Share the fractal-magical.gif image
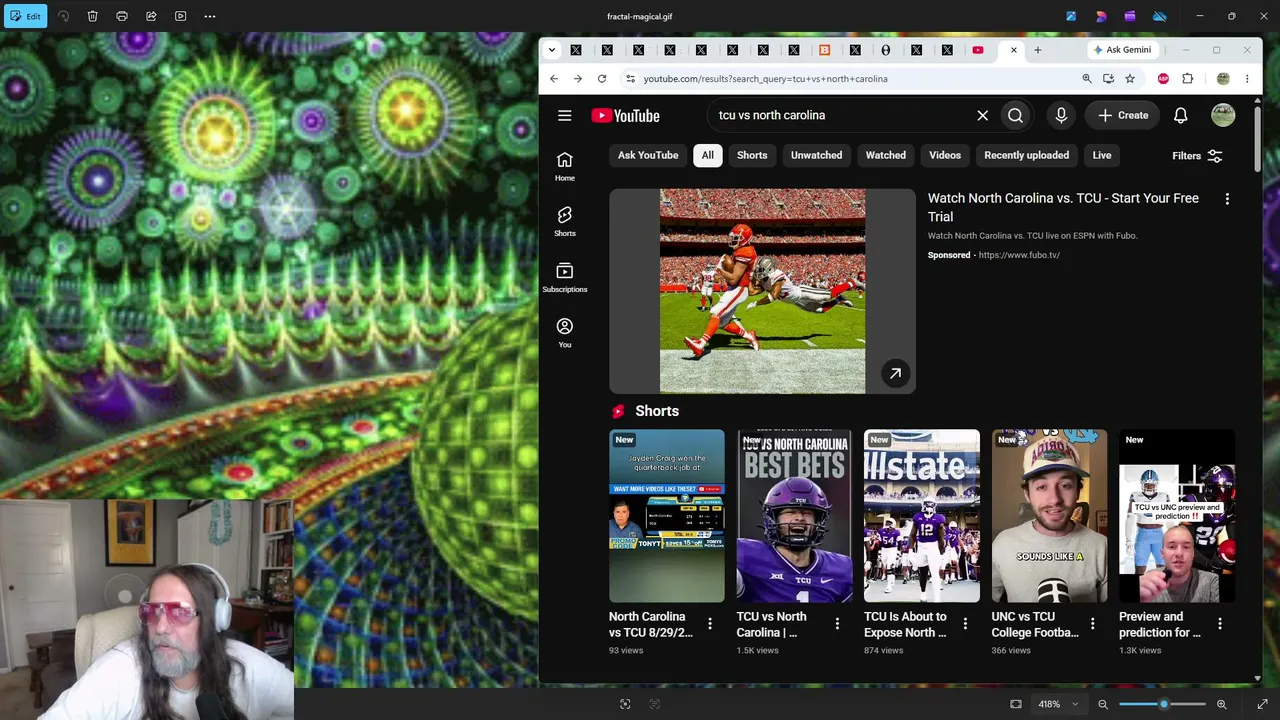 151,16
